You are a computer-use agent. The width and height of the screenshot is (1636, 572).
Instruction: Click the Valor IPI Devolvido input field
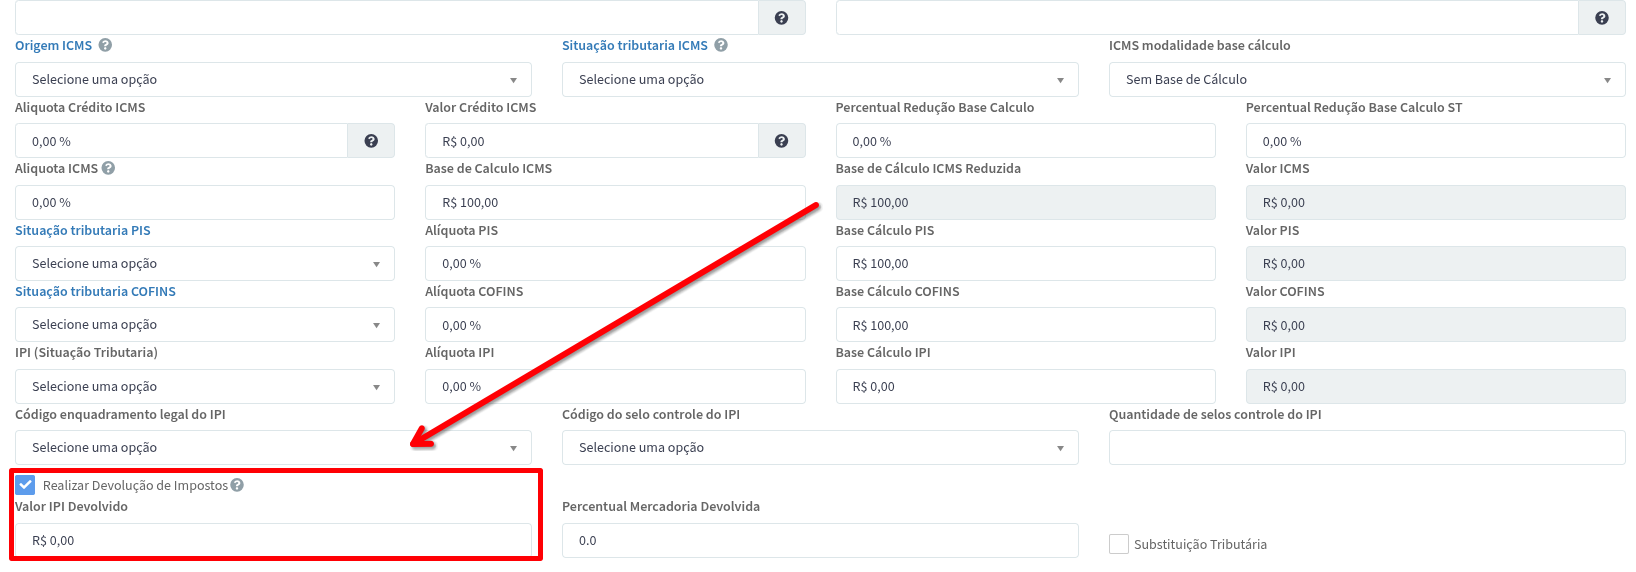(x=273, y=541)
